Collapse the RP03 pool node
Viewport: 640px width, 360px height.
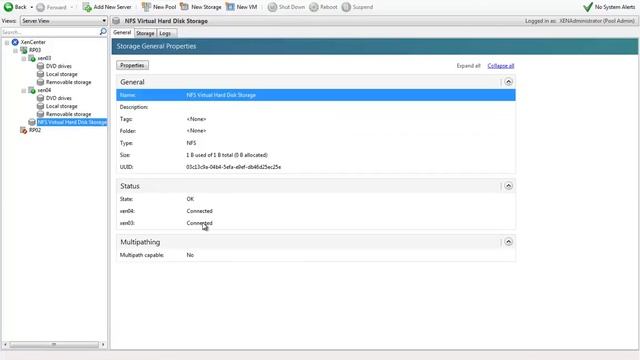coord(15,51)
